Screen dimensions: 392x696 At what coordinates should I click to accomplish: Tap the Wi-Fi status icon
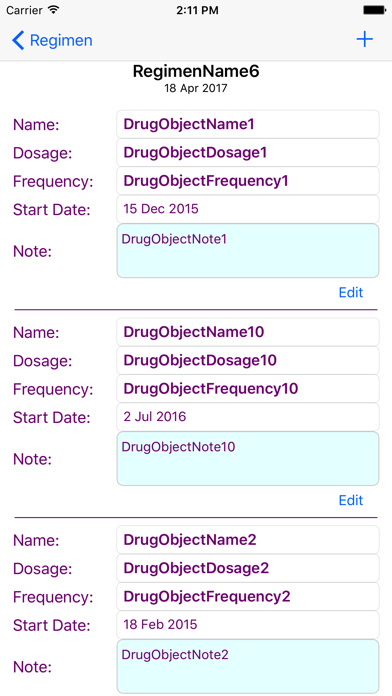coord(54,10)
